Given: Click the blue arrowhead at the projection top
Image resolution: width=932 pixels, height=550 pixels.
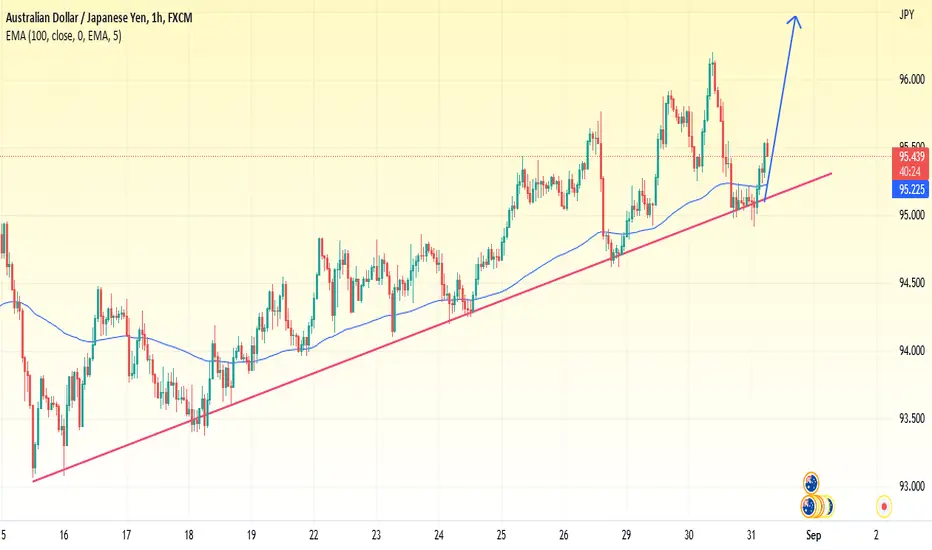Looking at the screenshot, I should (795, 22).
